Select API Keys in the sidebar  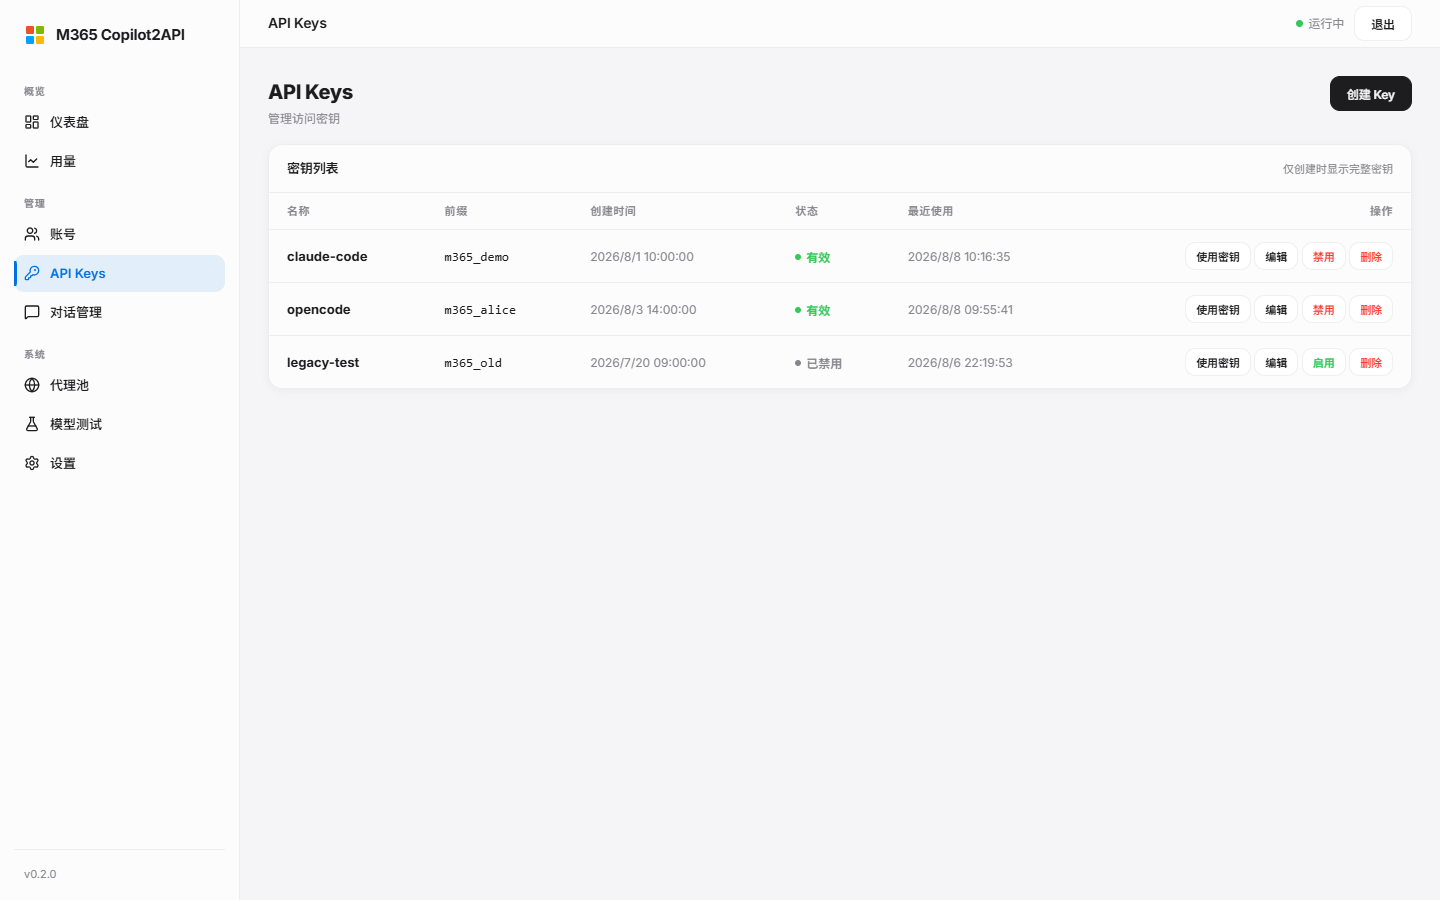[x=120, y=273]
